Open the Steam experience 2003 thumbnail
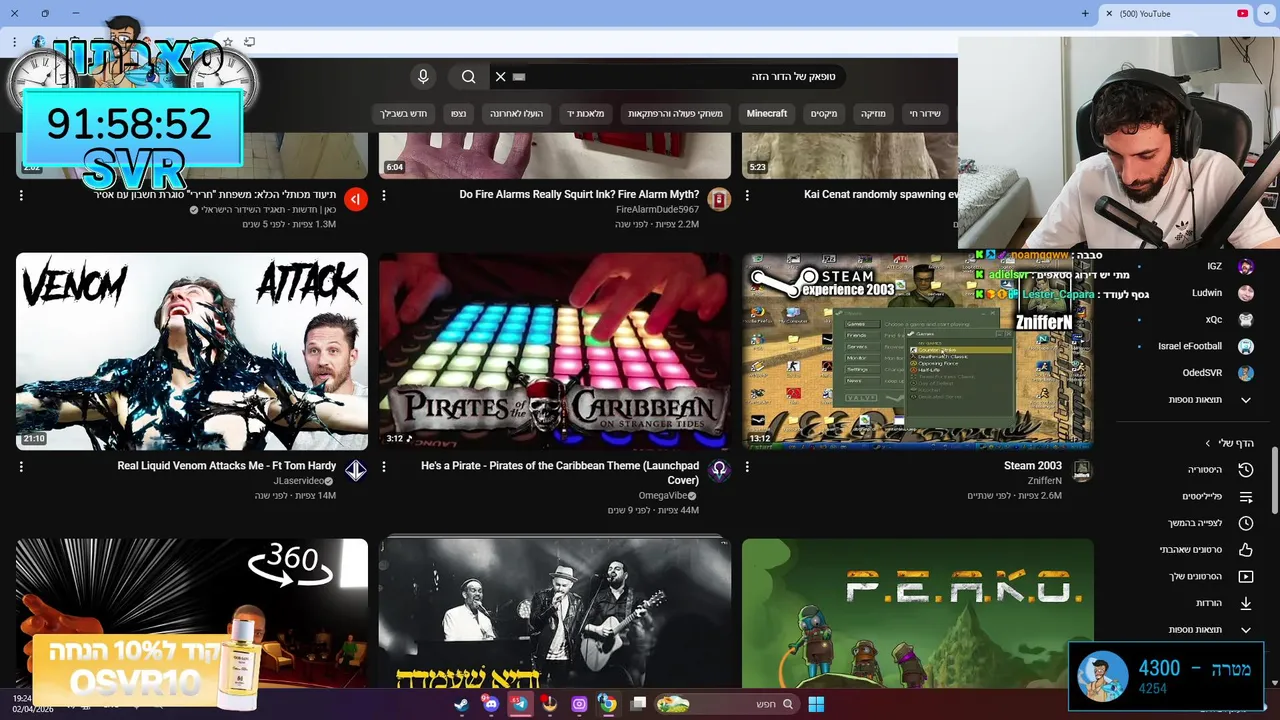The width and height of the screenshot is (1280, 720). (x=918, y=351)
